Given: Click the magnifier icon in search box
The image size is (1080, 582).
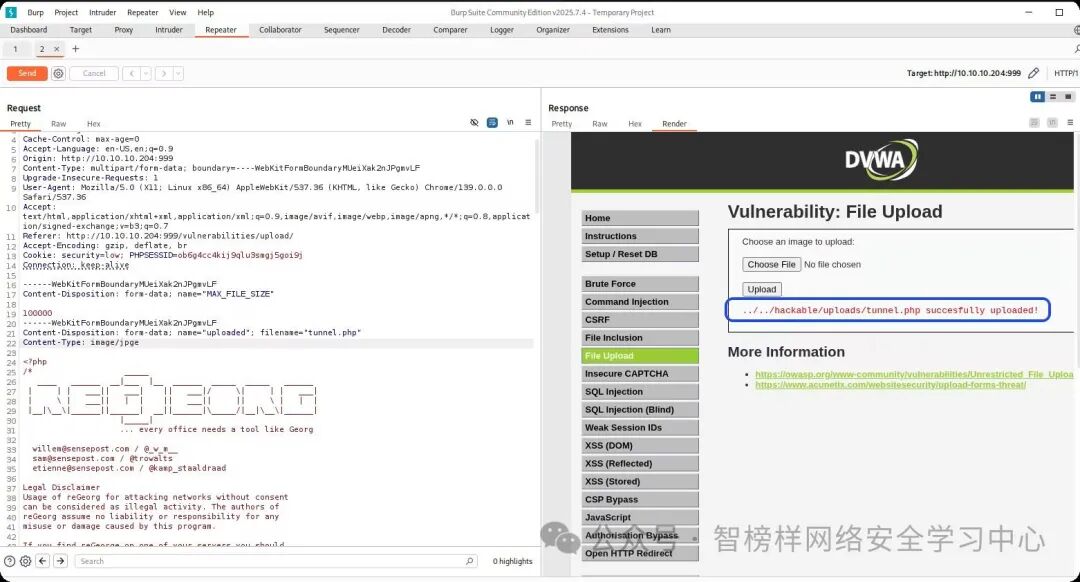Looking at the screenshot, I should [x=470, y=561].
